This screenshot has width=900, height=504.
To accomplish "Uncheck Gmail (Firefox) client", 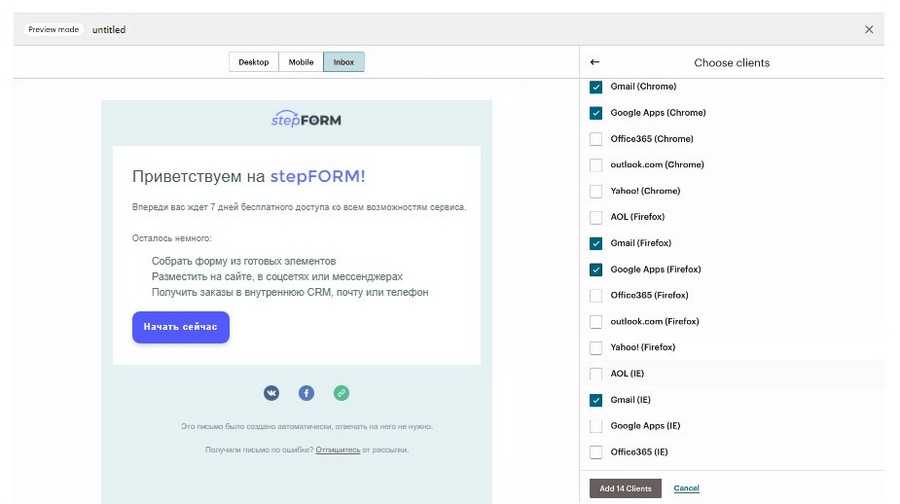I will tap(596, 243).
